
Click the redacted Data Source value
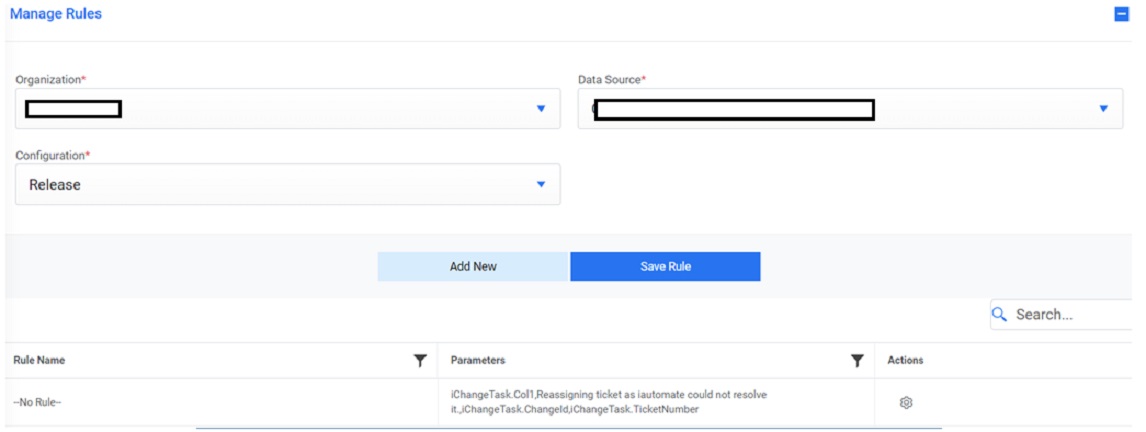click(x=733, y=109)
